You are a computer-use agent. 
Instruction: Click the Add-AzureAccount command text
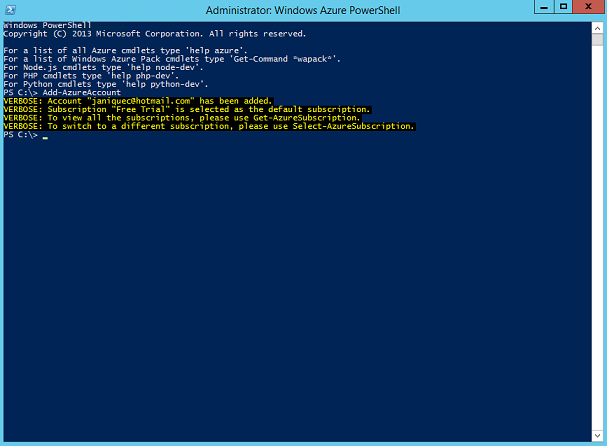click(82, 93)
